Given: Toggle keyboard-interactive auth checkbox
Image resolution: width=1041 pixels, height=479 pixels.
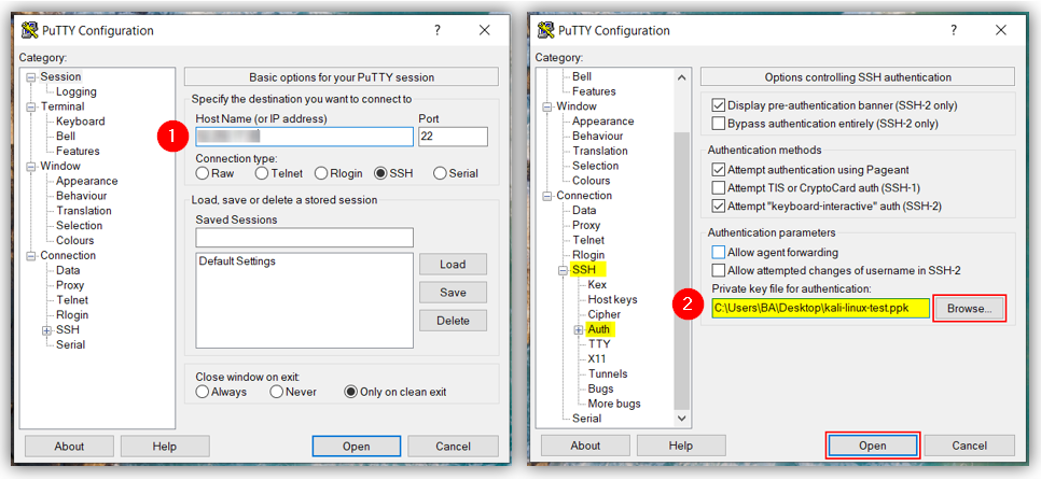Looking at the screenshot, I should (718, 206).
